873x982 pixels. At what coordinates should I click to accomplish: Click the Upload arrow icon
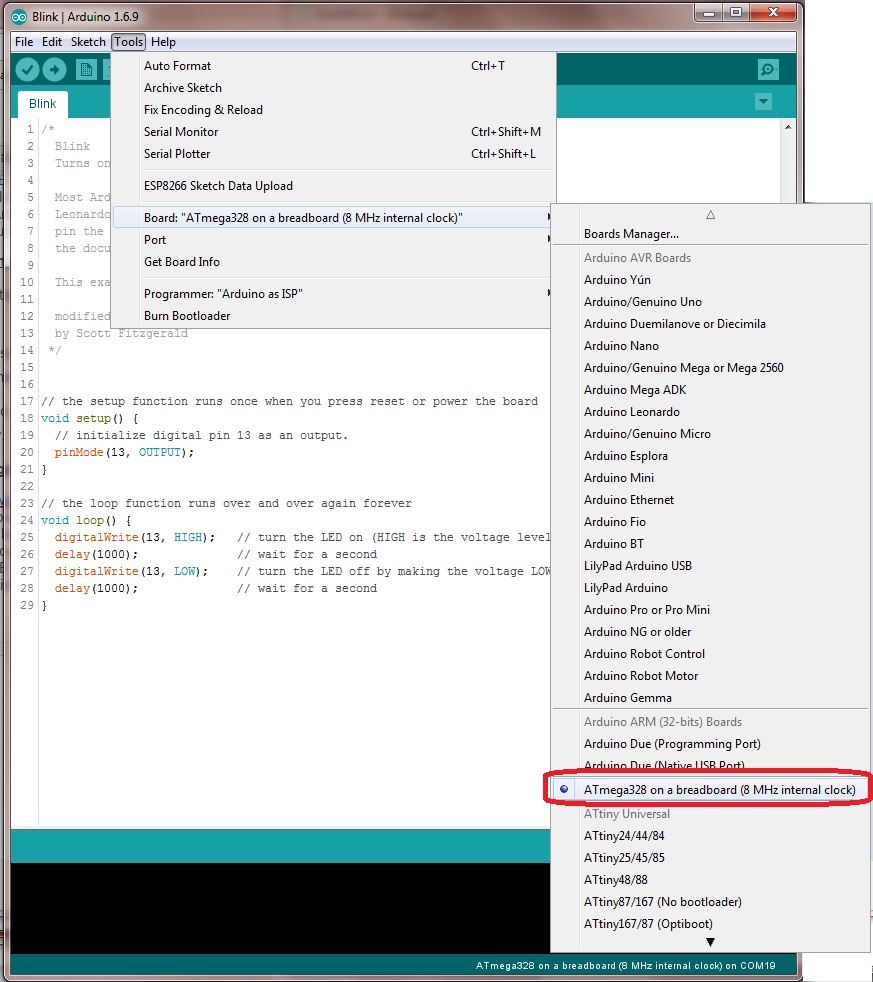coord(54,70)
